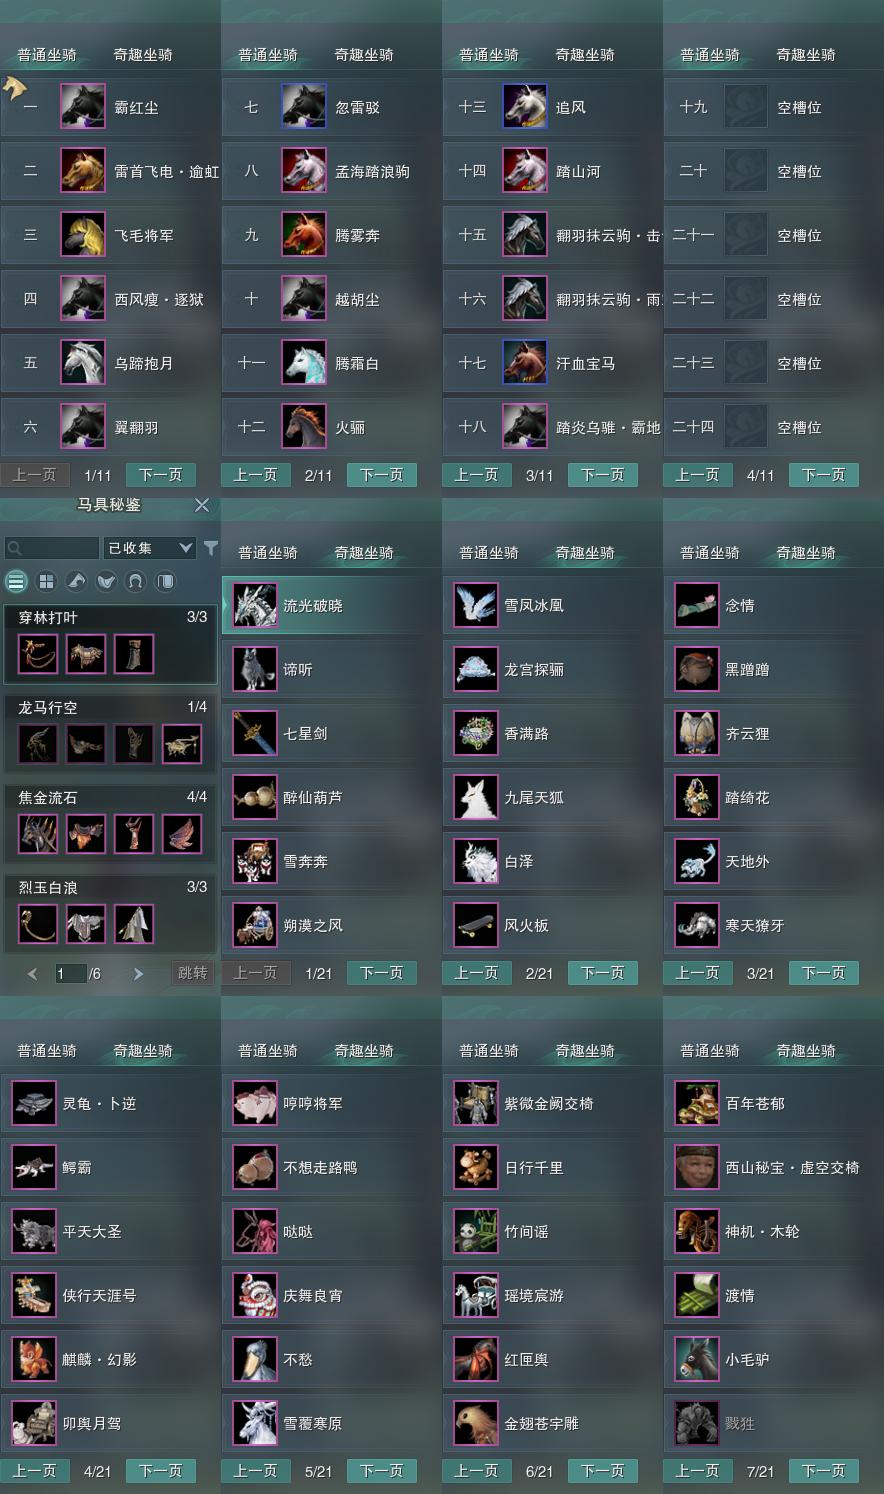Click the page number input box showing 1
884x1494 pixels.
[70, 974]
